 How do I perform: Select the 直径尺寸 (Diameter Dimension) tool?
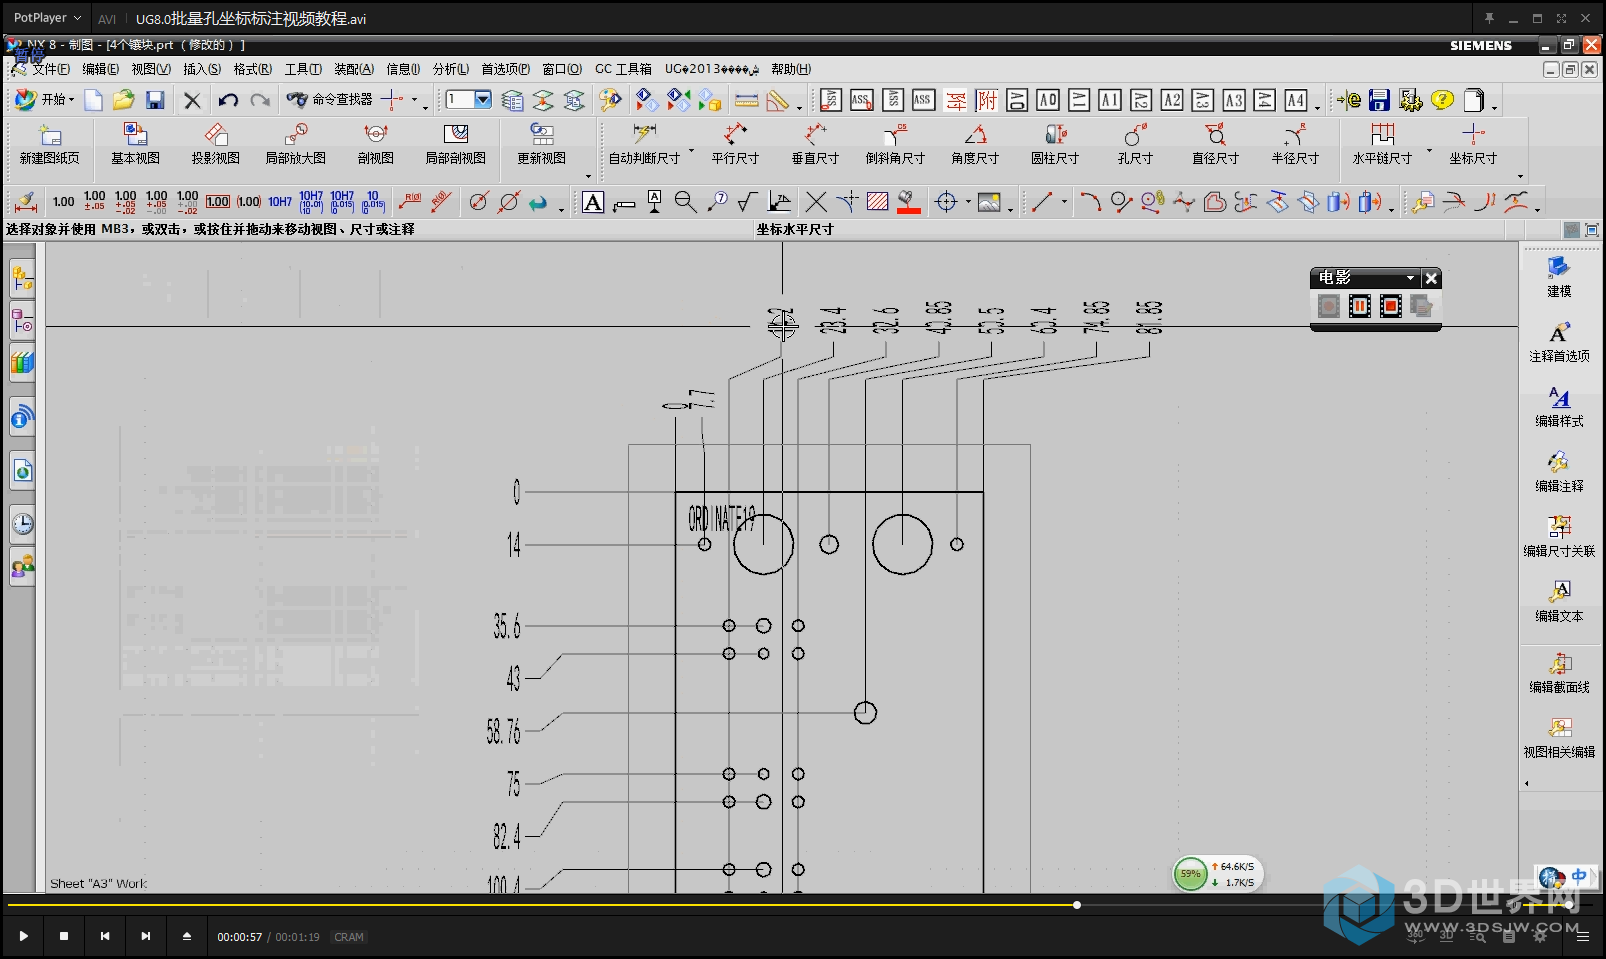[1215, 144]
